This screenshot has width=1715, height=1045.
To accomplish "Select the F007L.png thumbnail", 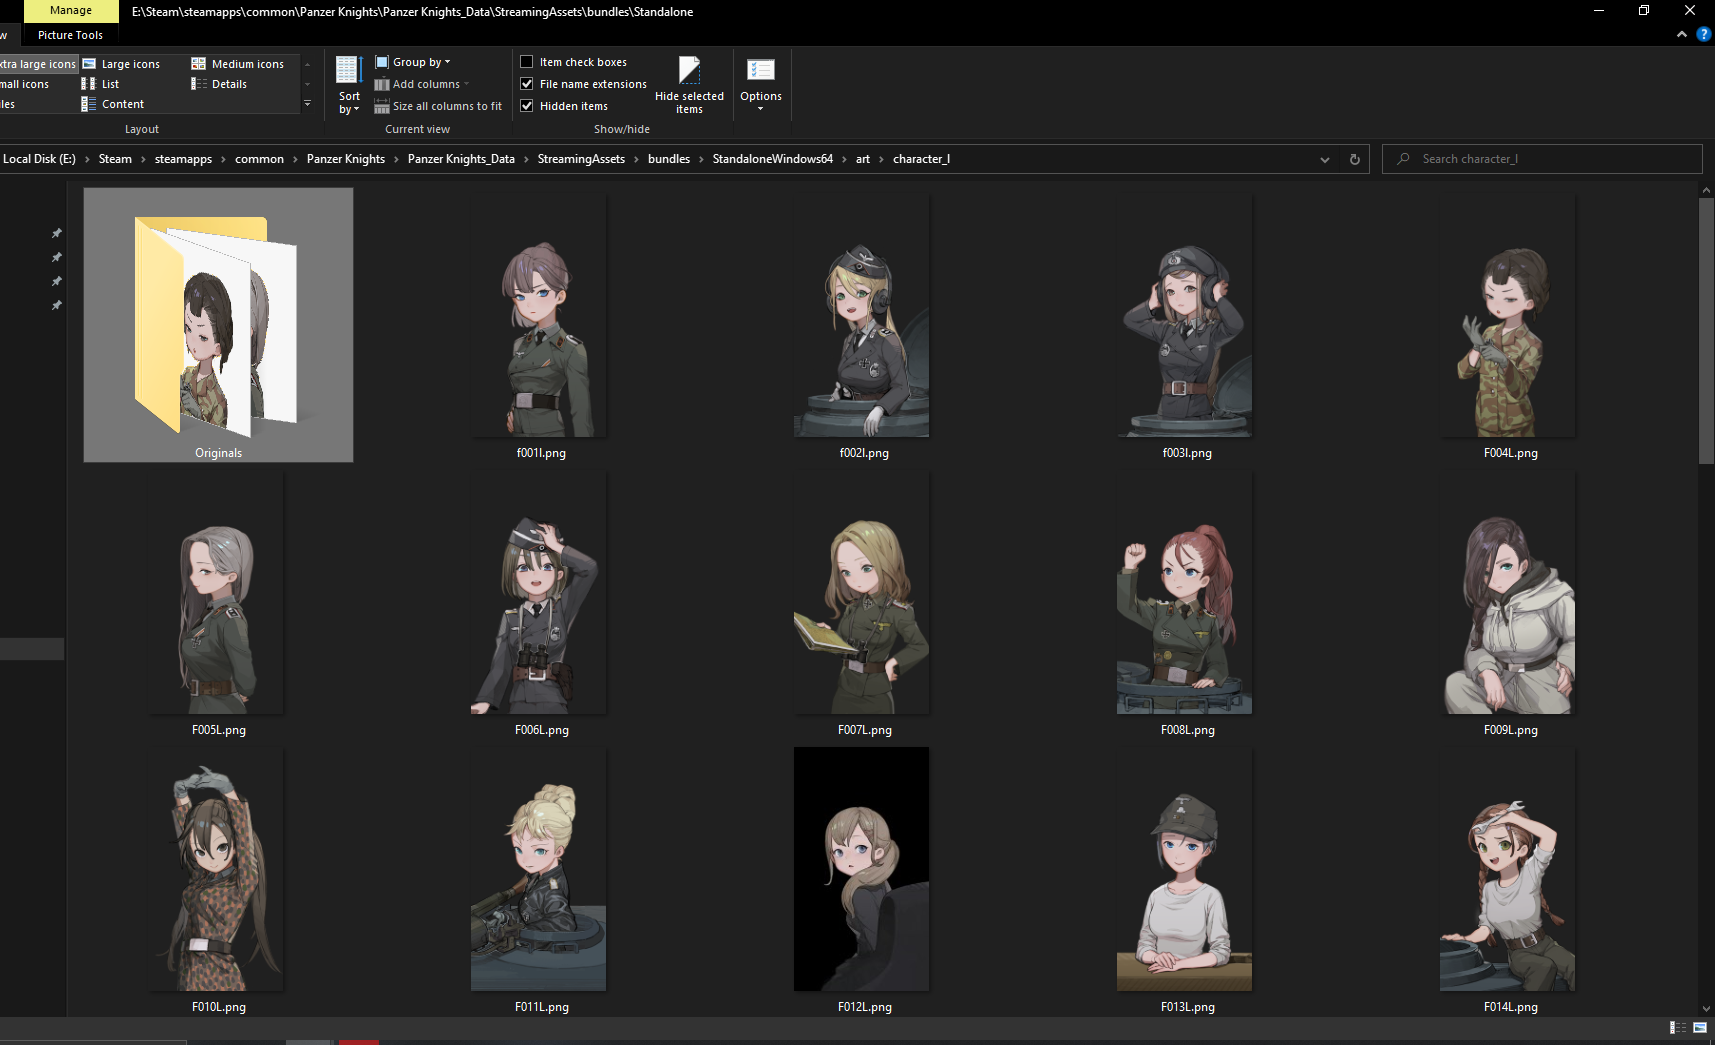I will point(862,593).
